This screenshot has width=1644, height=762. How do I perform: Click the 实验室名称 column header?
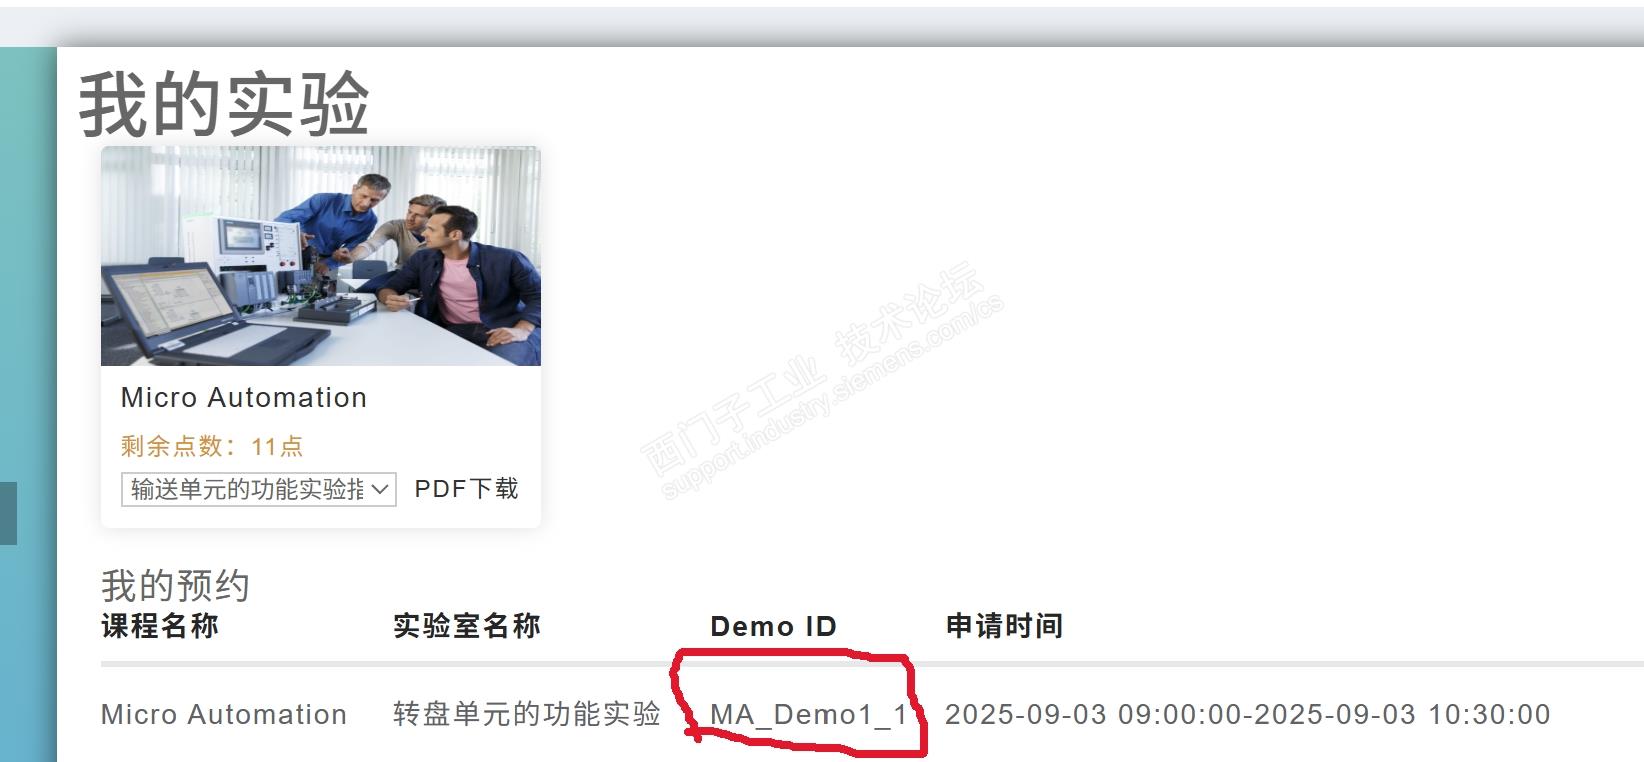[x=466, y=626]
